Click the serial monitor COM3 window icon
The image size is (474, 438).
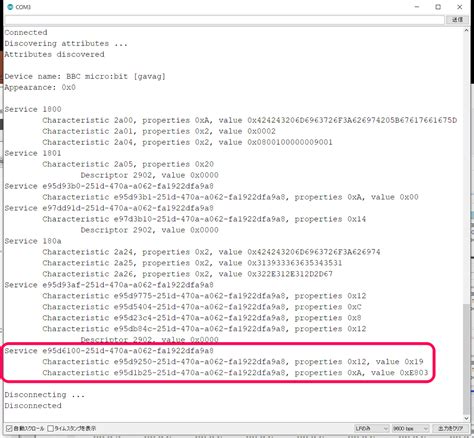pyautogui.click(x=10, y=7)
